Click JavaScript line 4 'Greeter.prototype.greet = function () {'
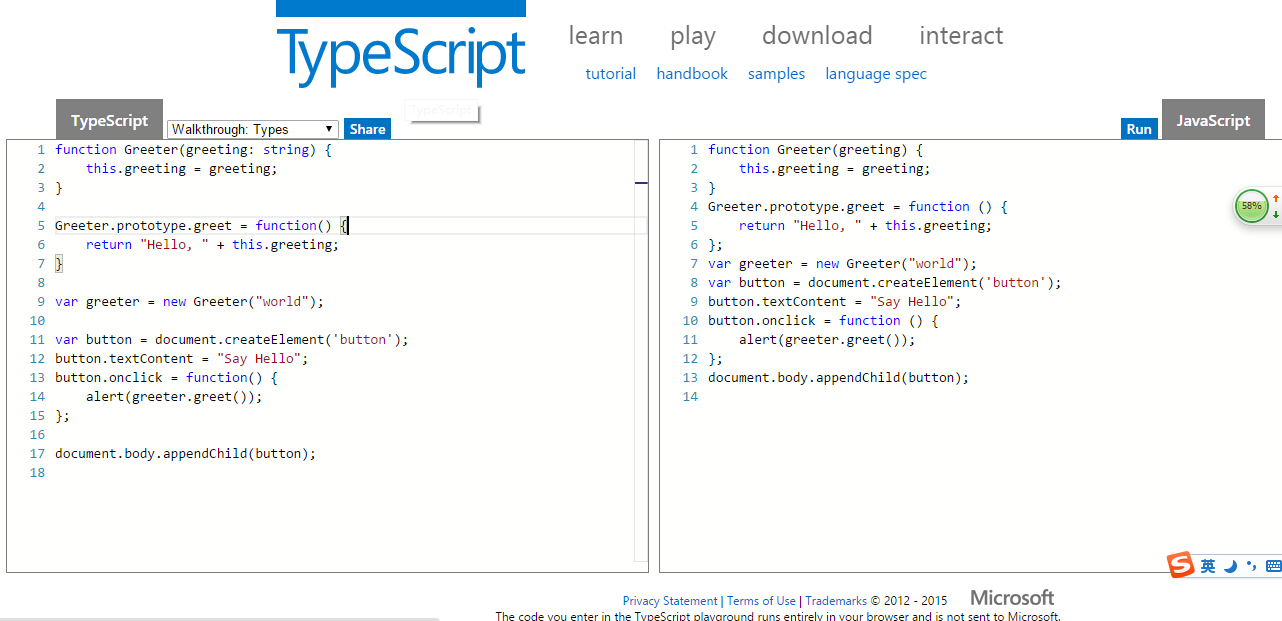Viewport: 1282px width, 621px height. pyautogui.click(x=858, y=207)
